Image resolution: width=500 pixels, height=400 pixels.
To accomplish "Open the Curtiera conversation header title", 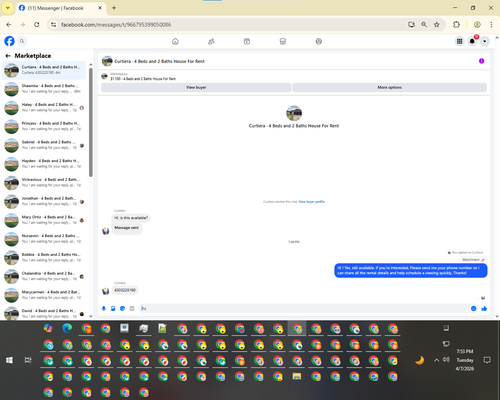I will click(x=159, y=61).
